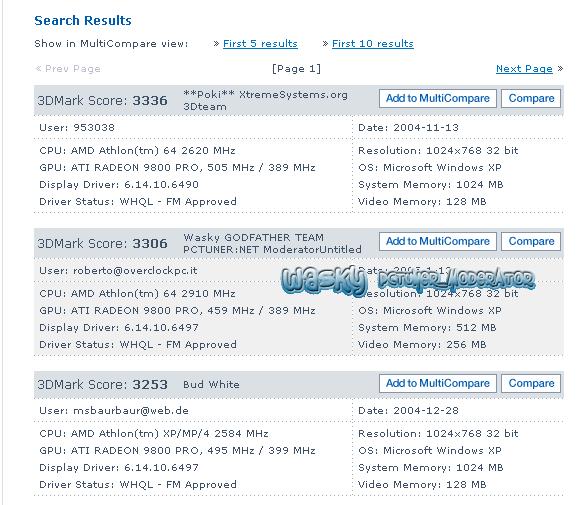Screen dimensions: 585x505
Task: Click User: 953038
Action: (x=77, y=128)
